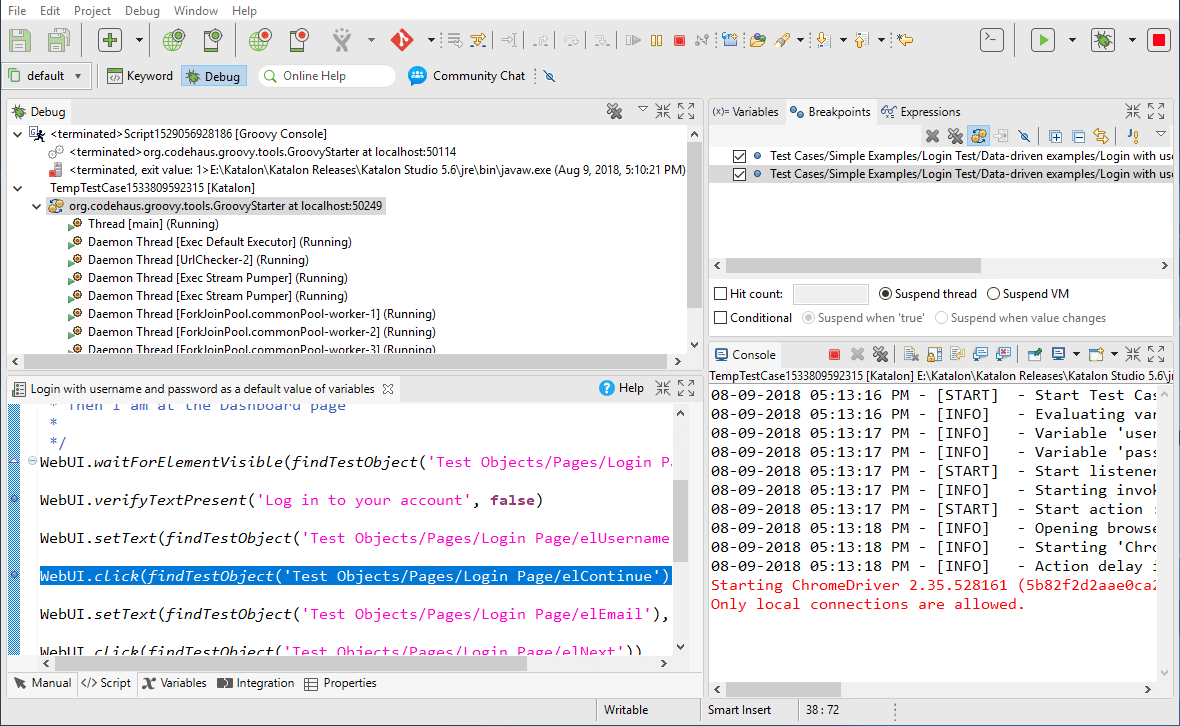Open the File menu

click(17, 11)
